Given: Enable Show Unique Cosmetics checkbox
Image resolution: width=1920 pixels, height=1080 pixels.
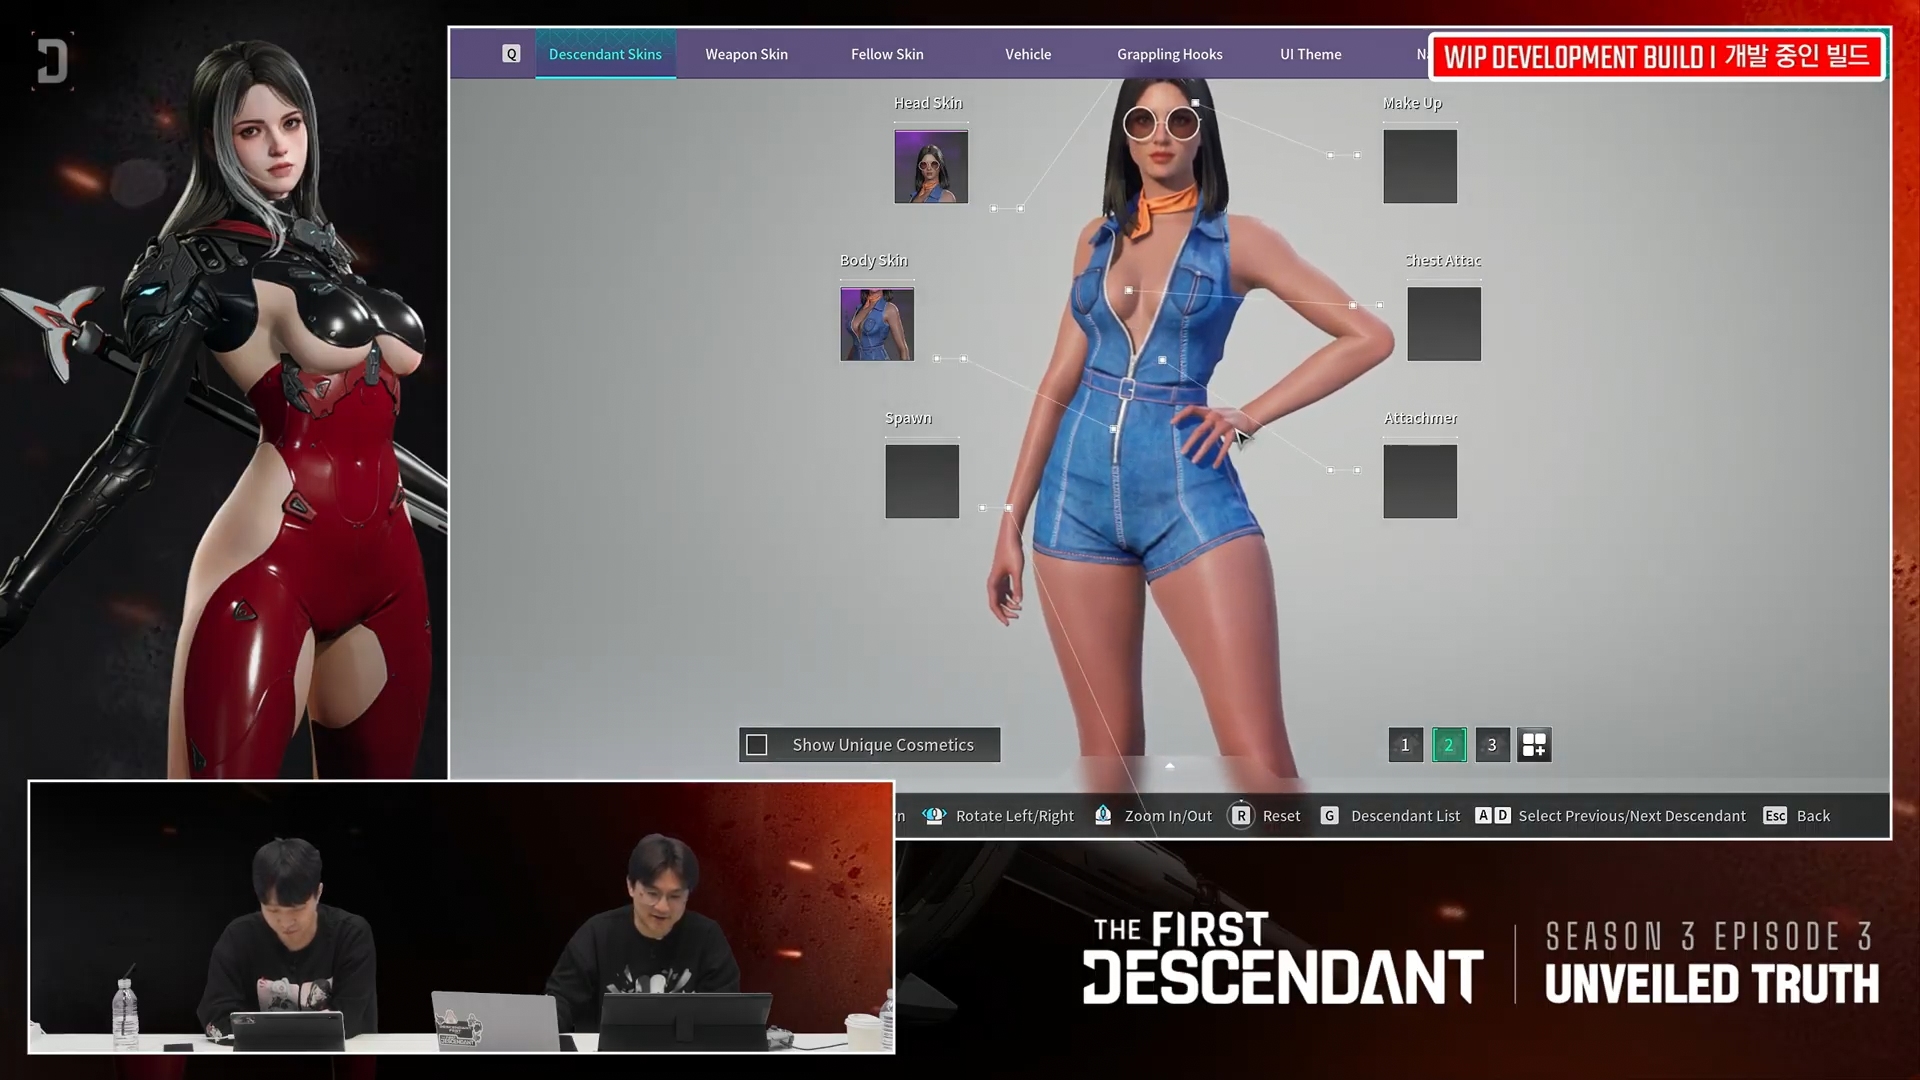Looking at the screenshot, I should tap(757, 745).
